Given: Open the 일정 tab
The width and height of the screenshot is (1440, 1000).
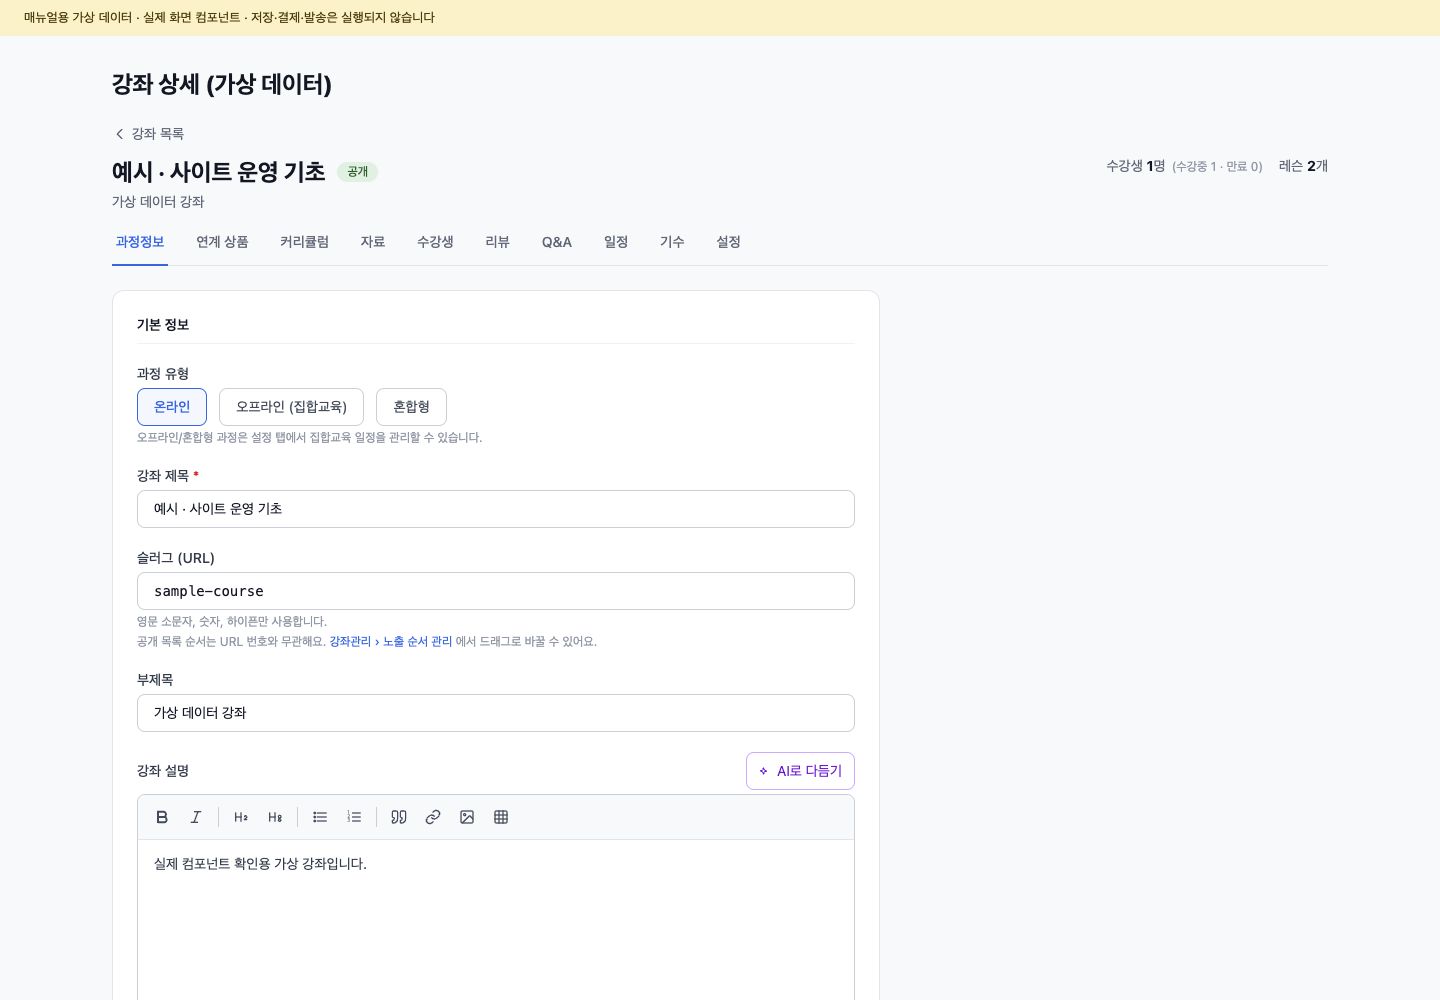Looking at the screenshot, I should point(616,242).
